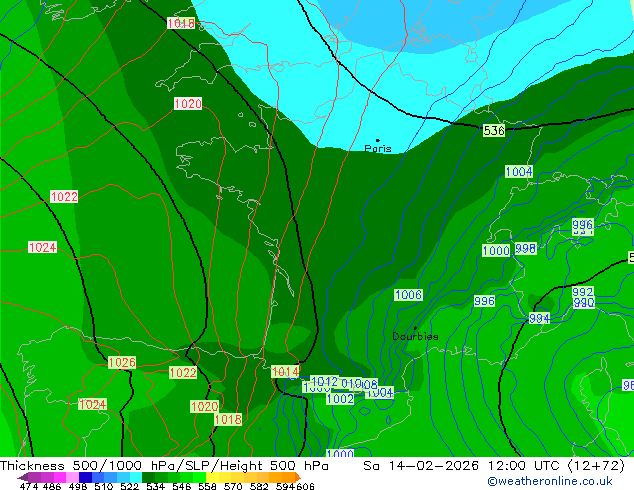
Task: Click the 474 legend value
Action: (29, 486)
